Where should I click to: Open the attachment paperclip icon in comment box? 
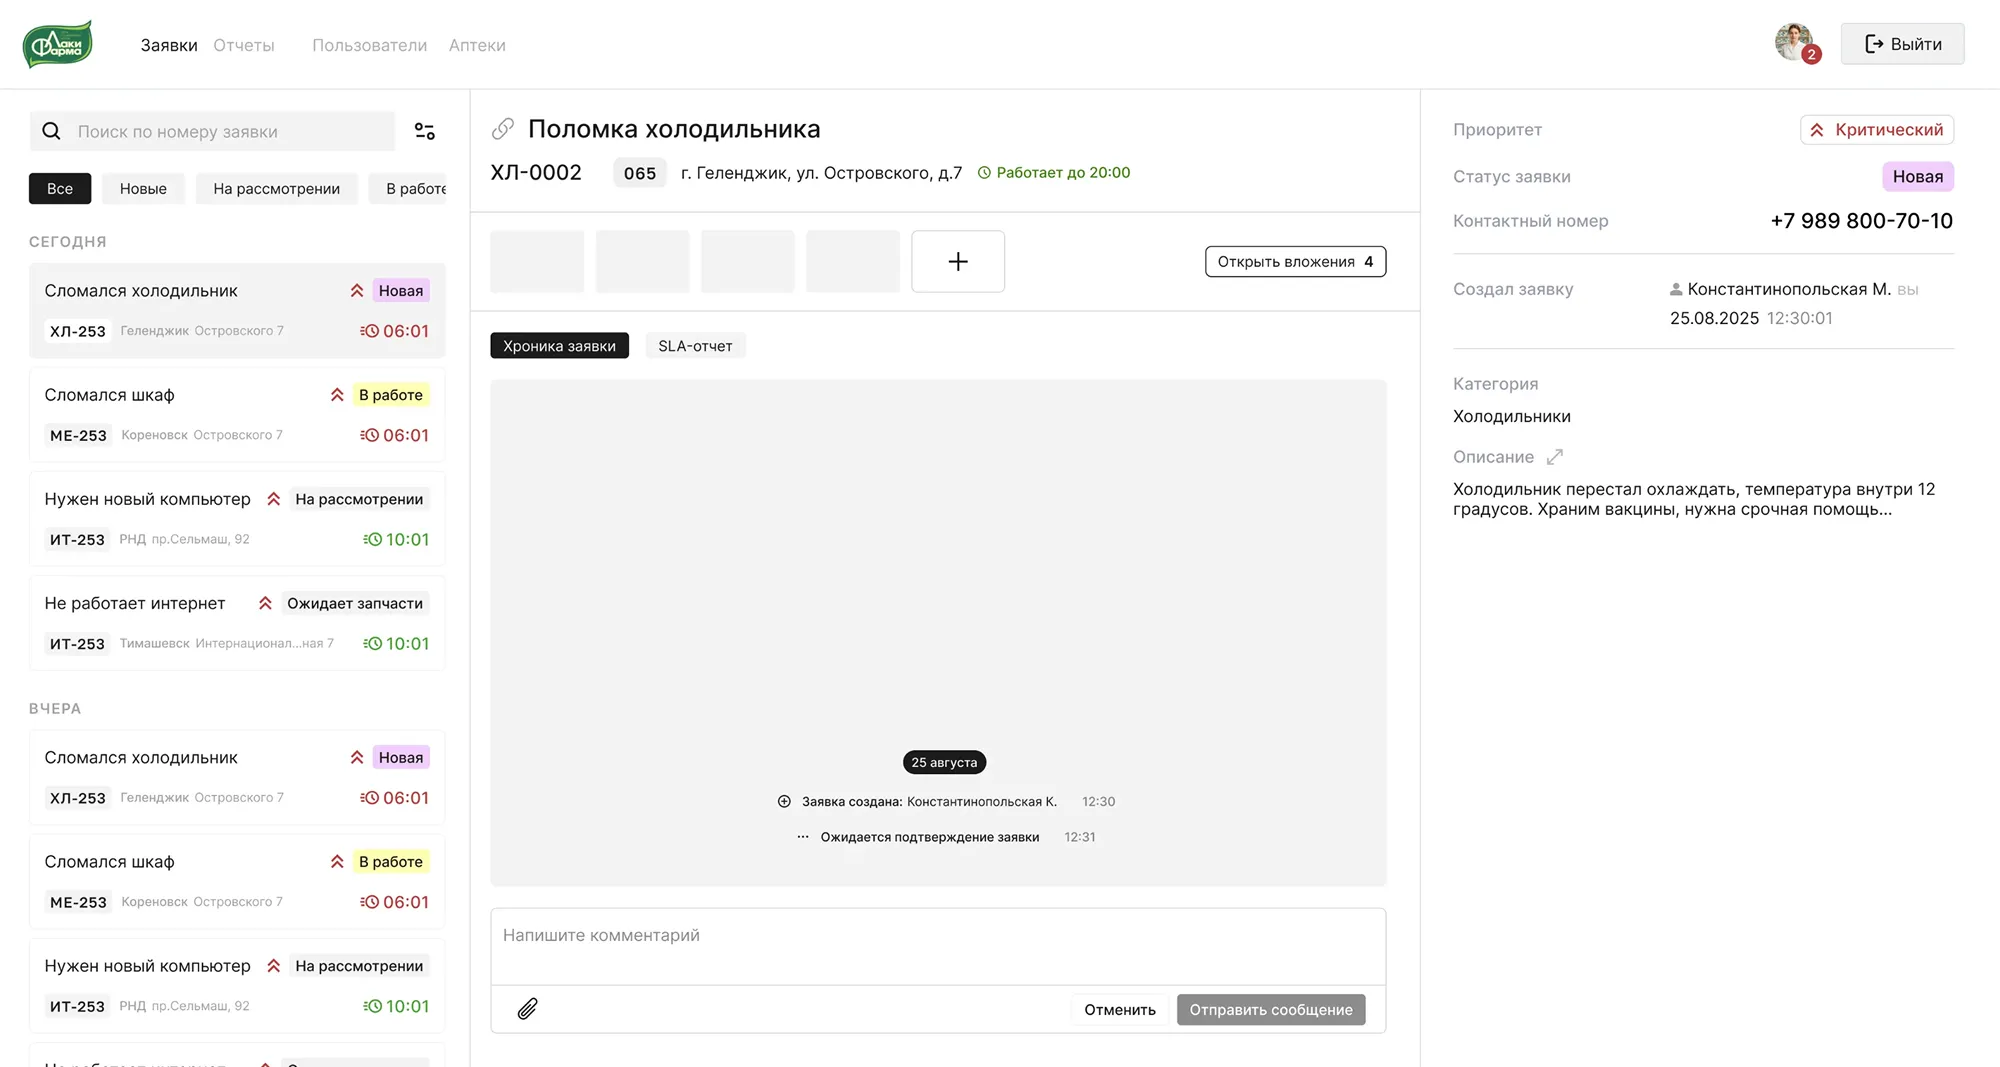point(527,1009)
